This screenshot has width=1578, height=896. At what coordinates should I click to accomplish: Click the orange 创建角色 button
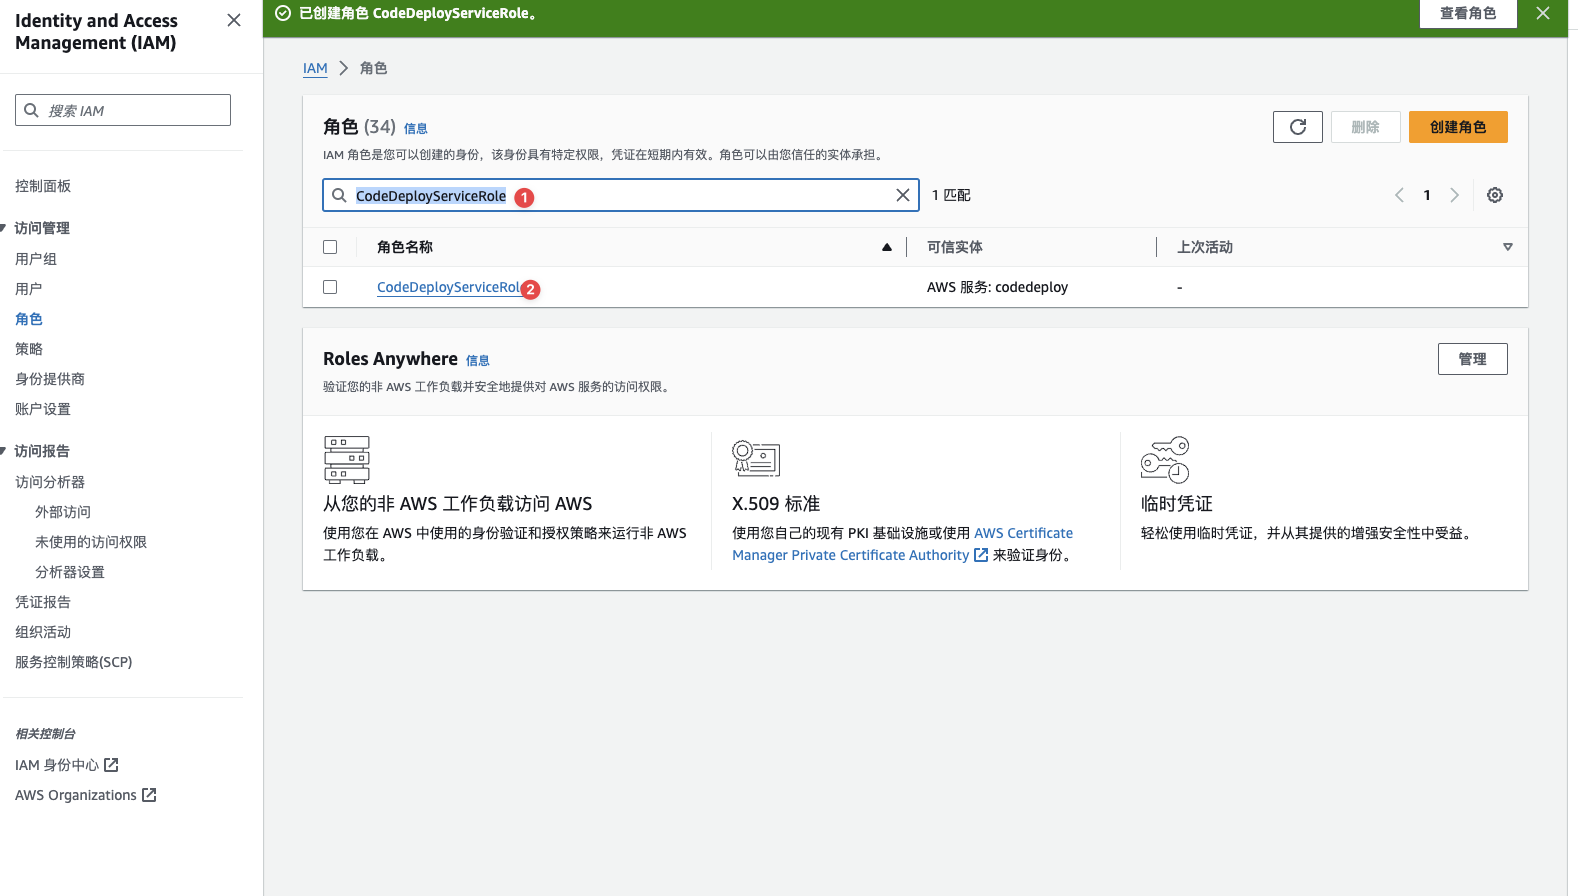point(1458,127)
